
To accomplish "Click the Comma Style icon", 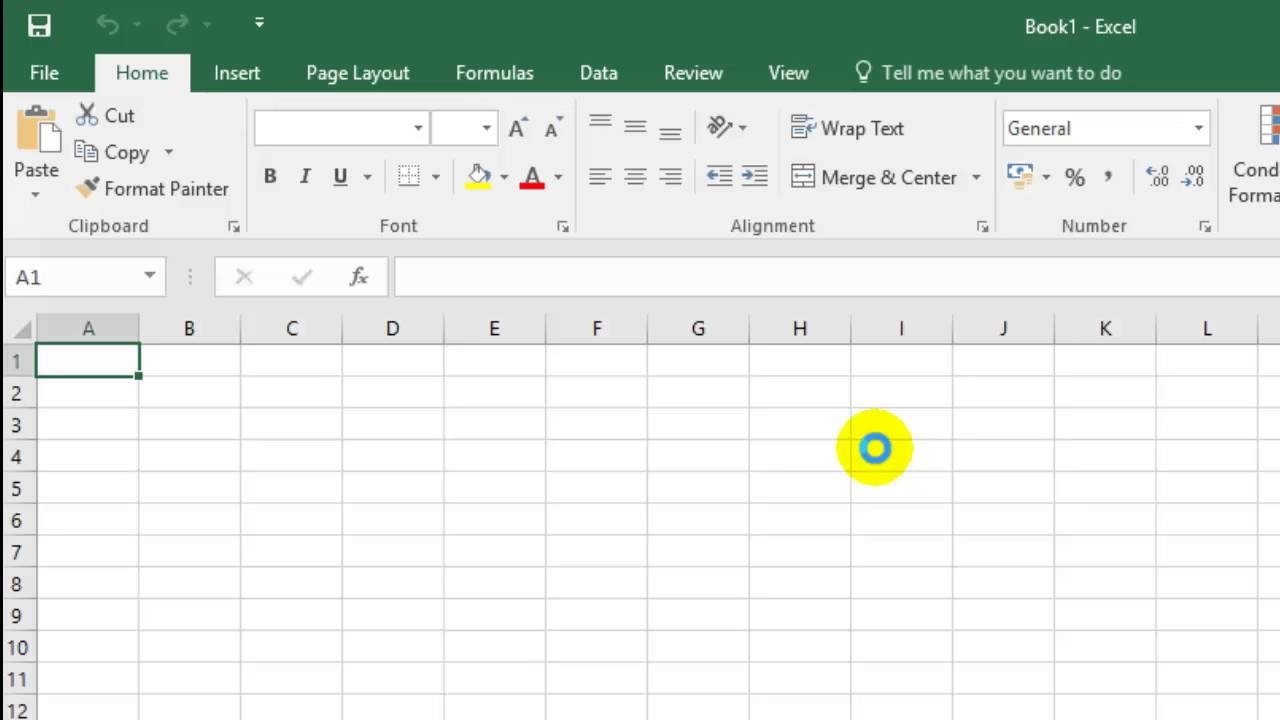I will pyautogui.click(x=1108, y=177).
